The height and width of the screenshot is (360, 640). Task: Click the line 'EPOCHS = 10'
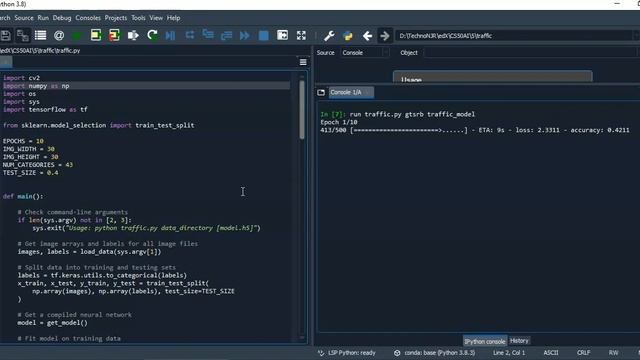[23, 141]
